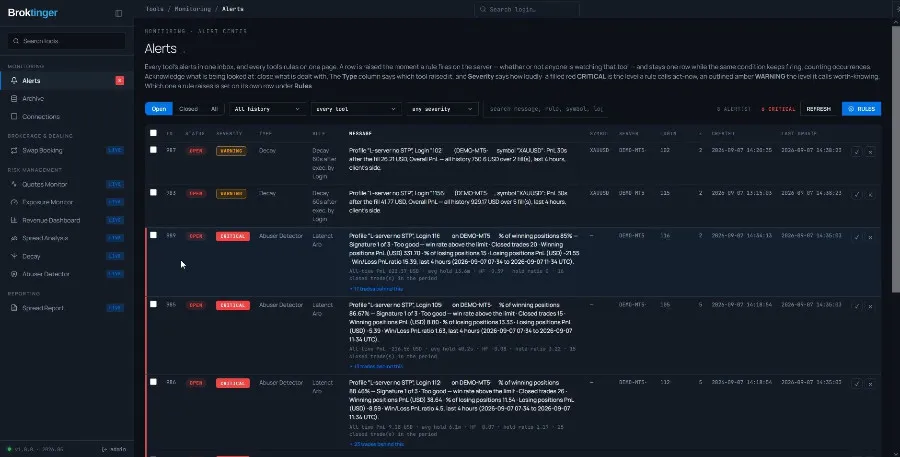Acknowledge alert 987 with checkmark icon

[x=856, y=152]
